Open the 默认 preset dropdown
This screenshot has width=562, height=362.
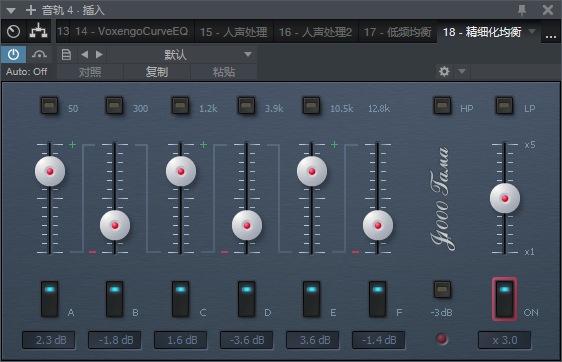click(181, 54)
